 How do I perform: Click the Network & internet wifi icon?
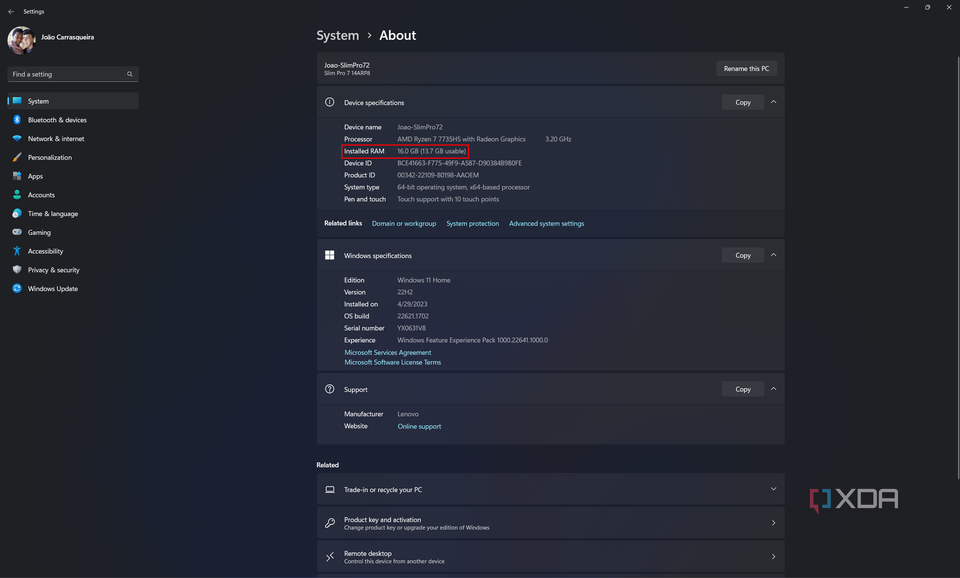[17, 138]
